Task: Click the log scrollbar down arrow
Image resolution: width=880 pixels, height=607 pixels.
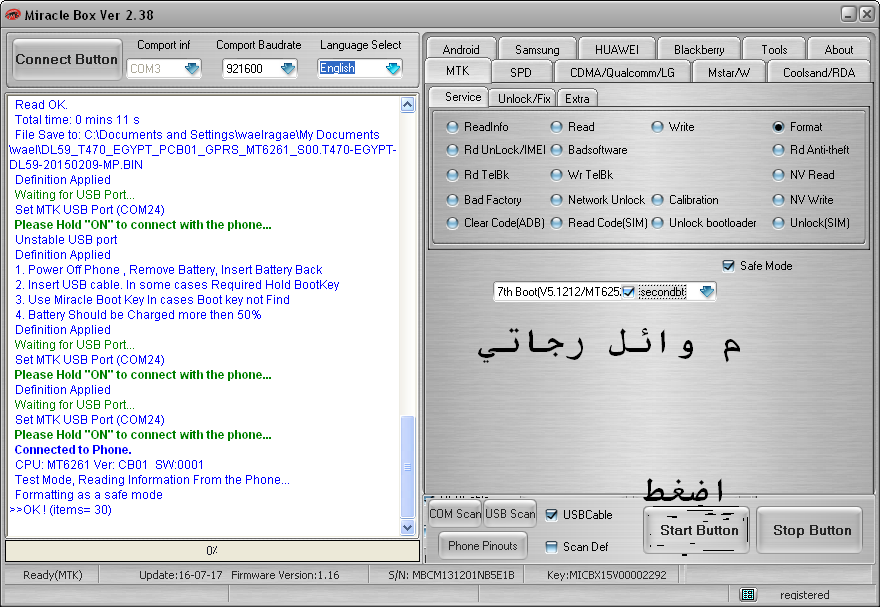Action: [x=407, y=527]
